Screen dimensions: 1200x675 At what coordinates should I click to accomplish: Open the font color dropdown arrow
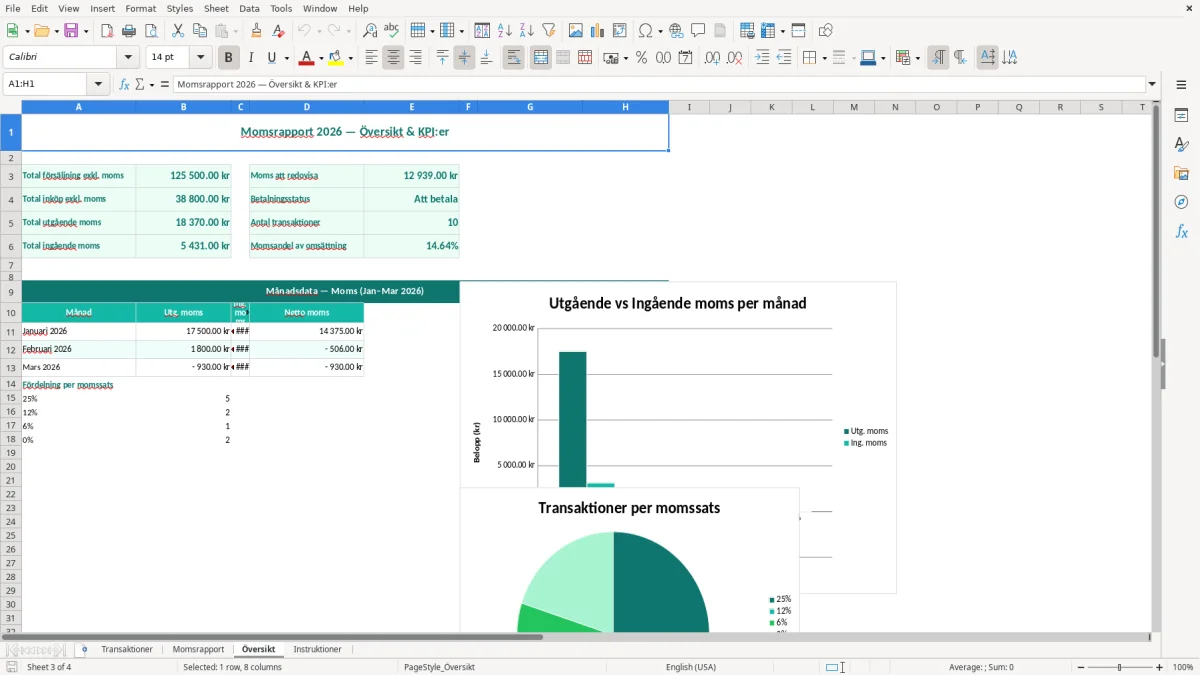(321, 58)
